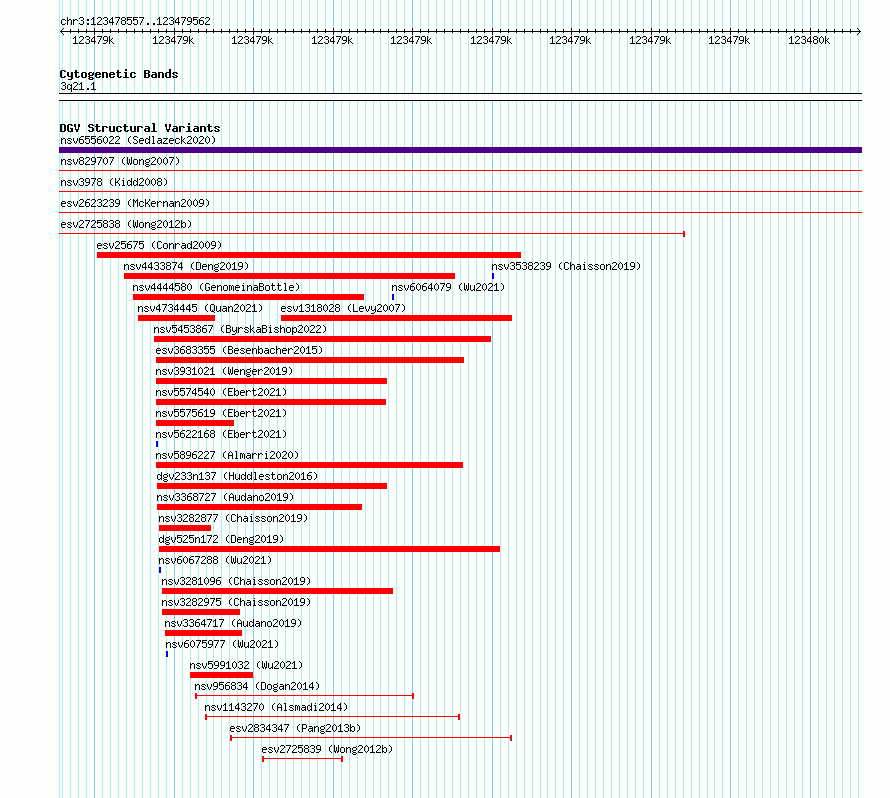
Task: Click the red bar under nsv5991032
Action: [x=221, y=675]
